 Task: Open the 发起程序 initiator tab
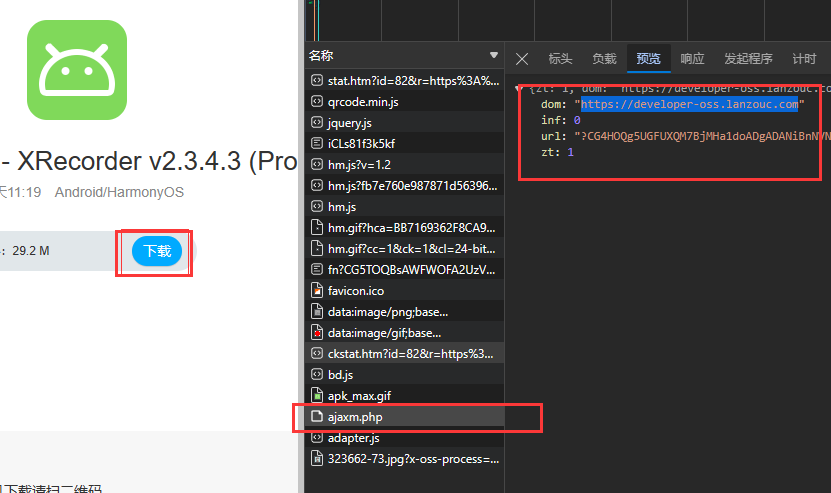748,59
